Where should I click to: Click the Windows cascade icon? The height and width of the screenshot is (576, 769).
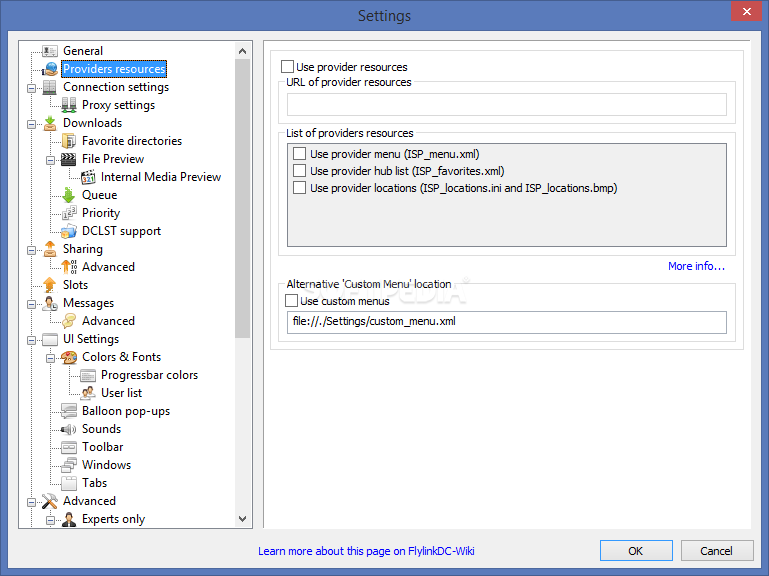pos(69,465)
